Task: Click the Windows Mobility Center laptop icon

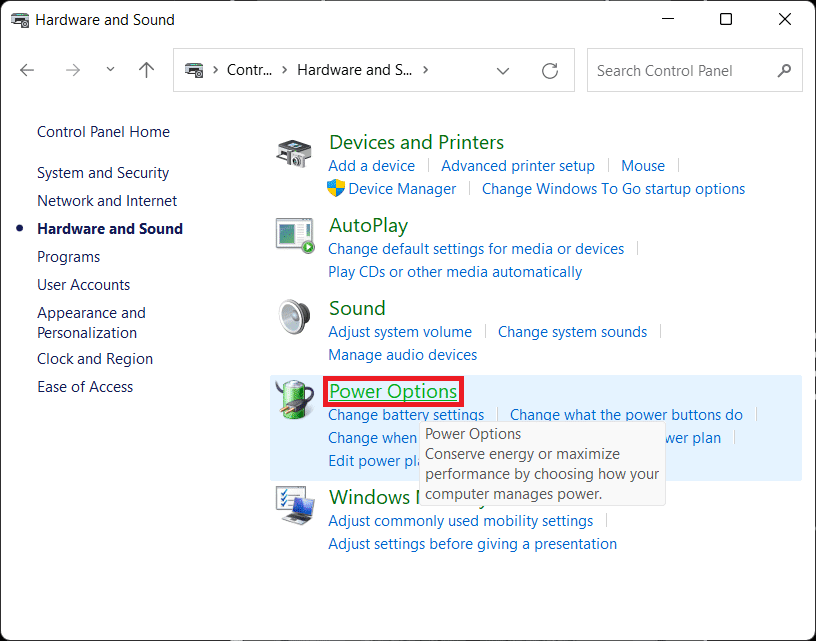Action: tap(295, 505)
